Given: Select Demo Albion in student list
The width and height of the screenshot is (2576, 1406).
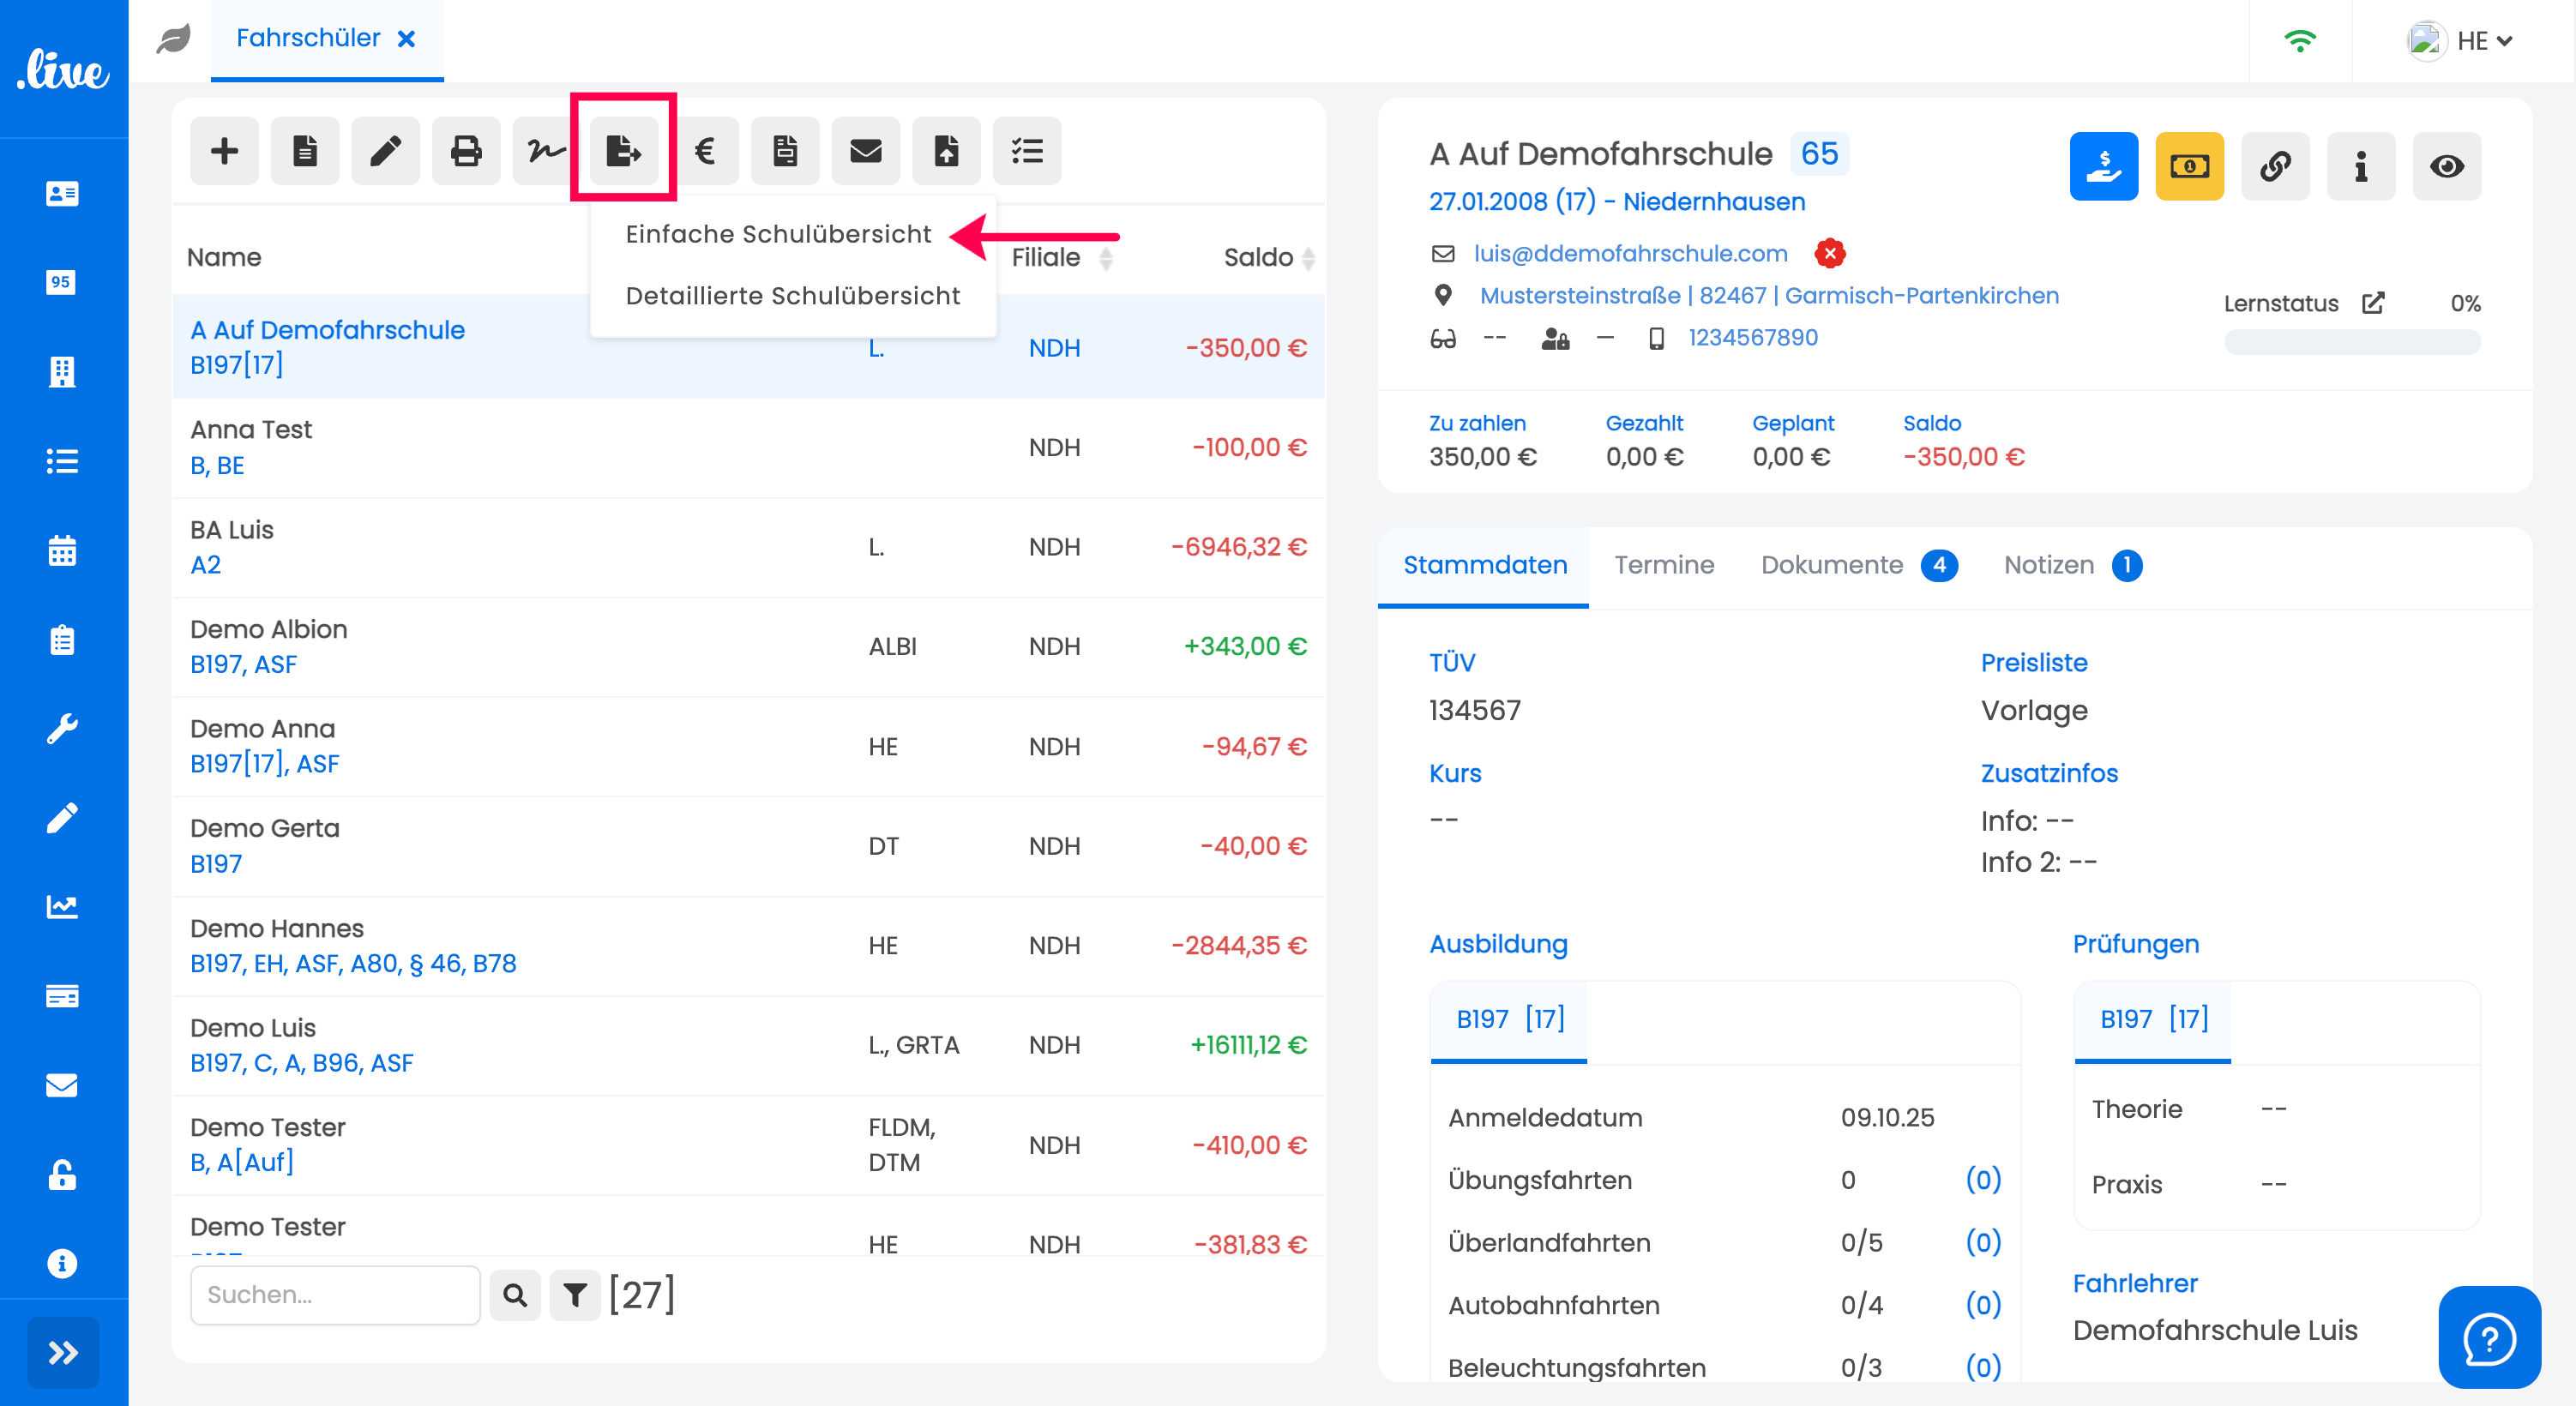Looking at the screenshot, I should 269,629.
